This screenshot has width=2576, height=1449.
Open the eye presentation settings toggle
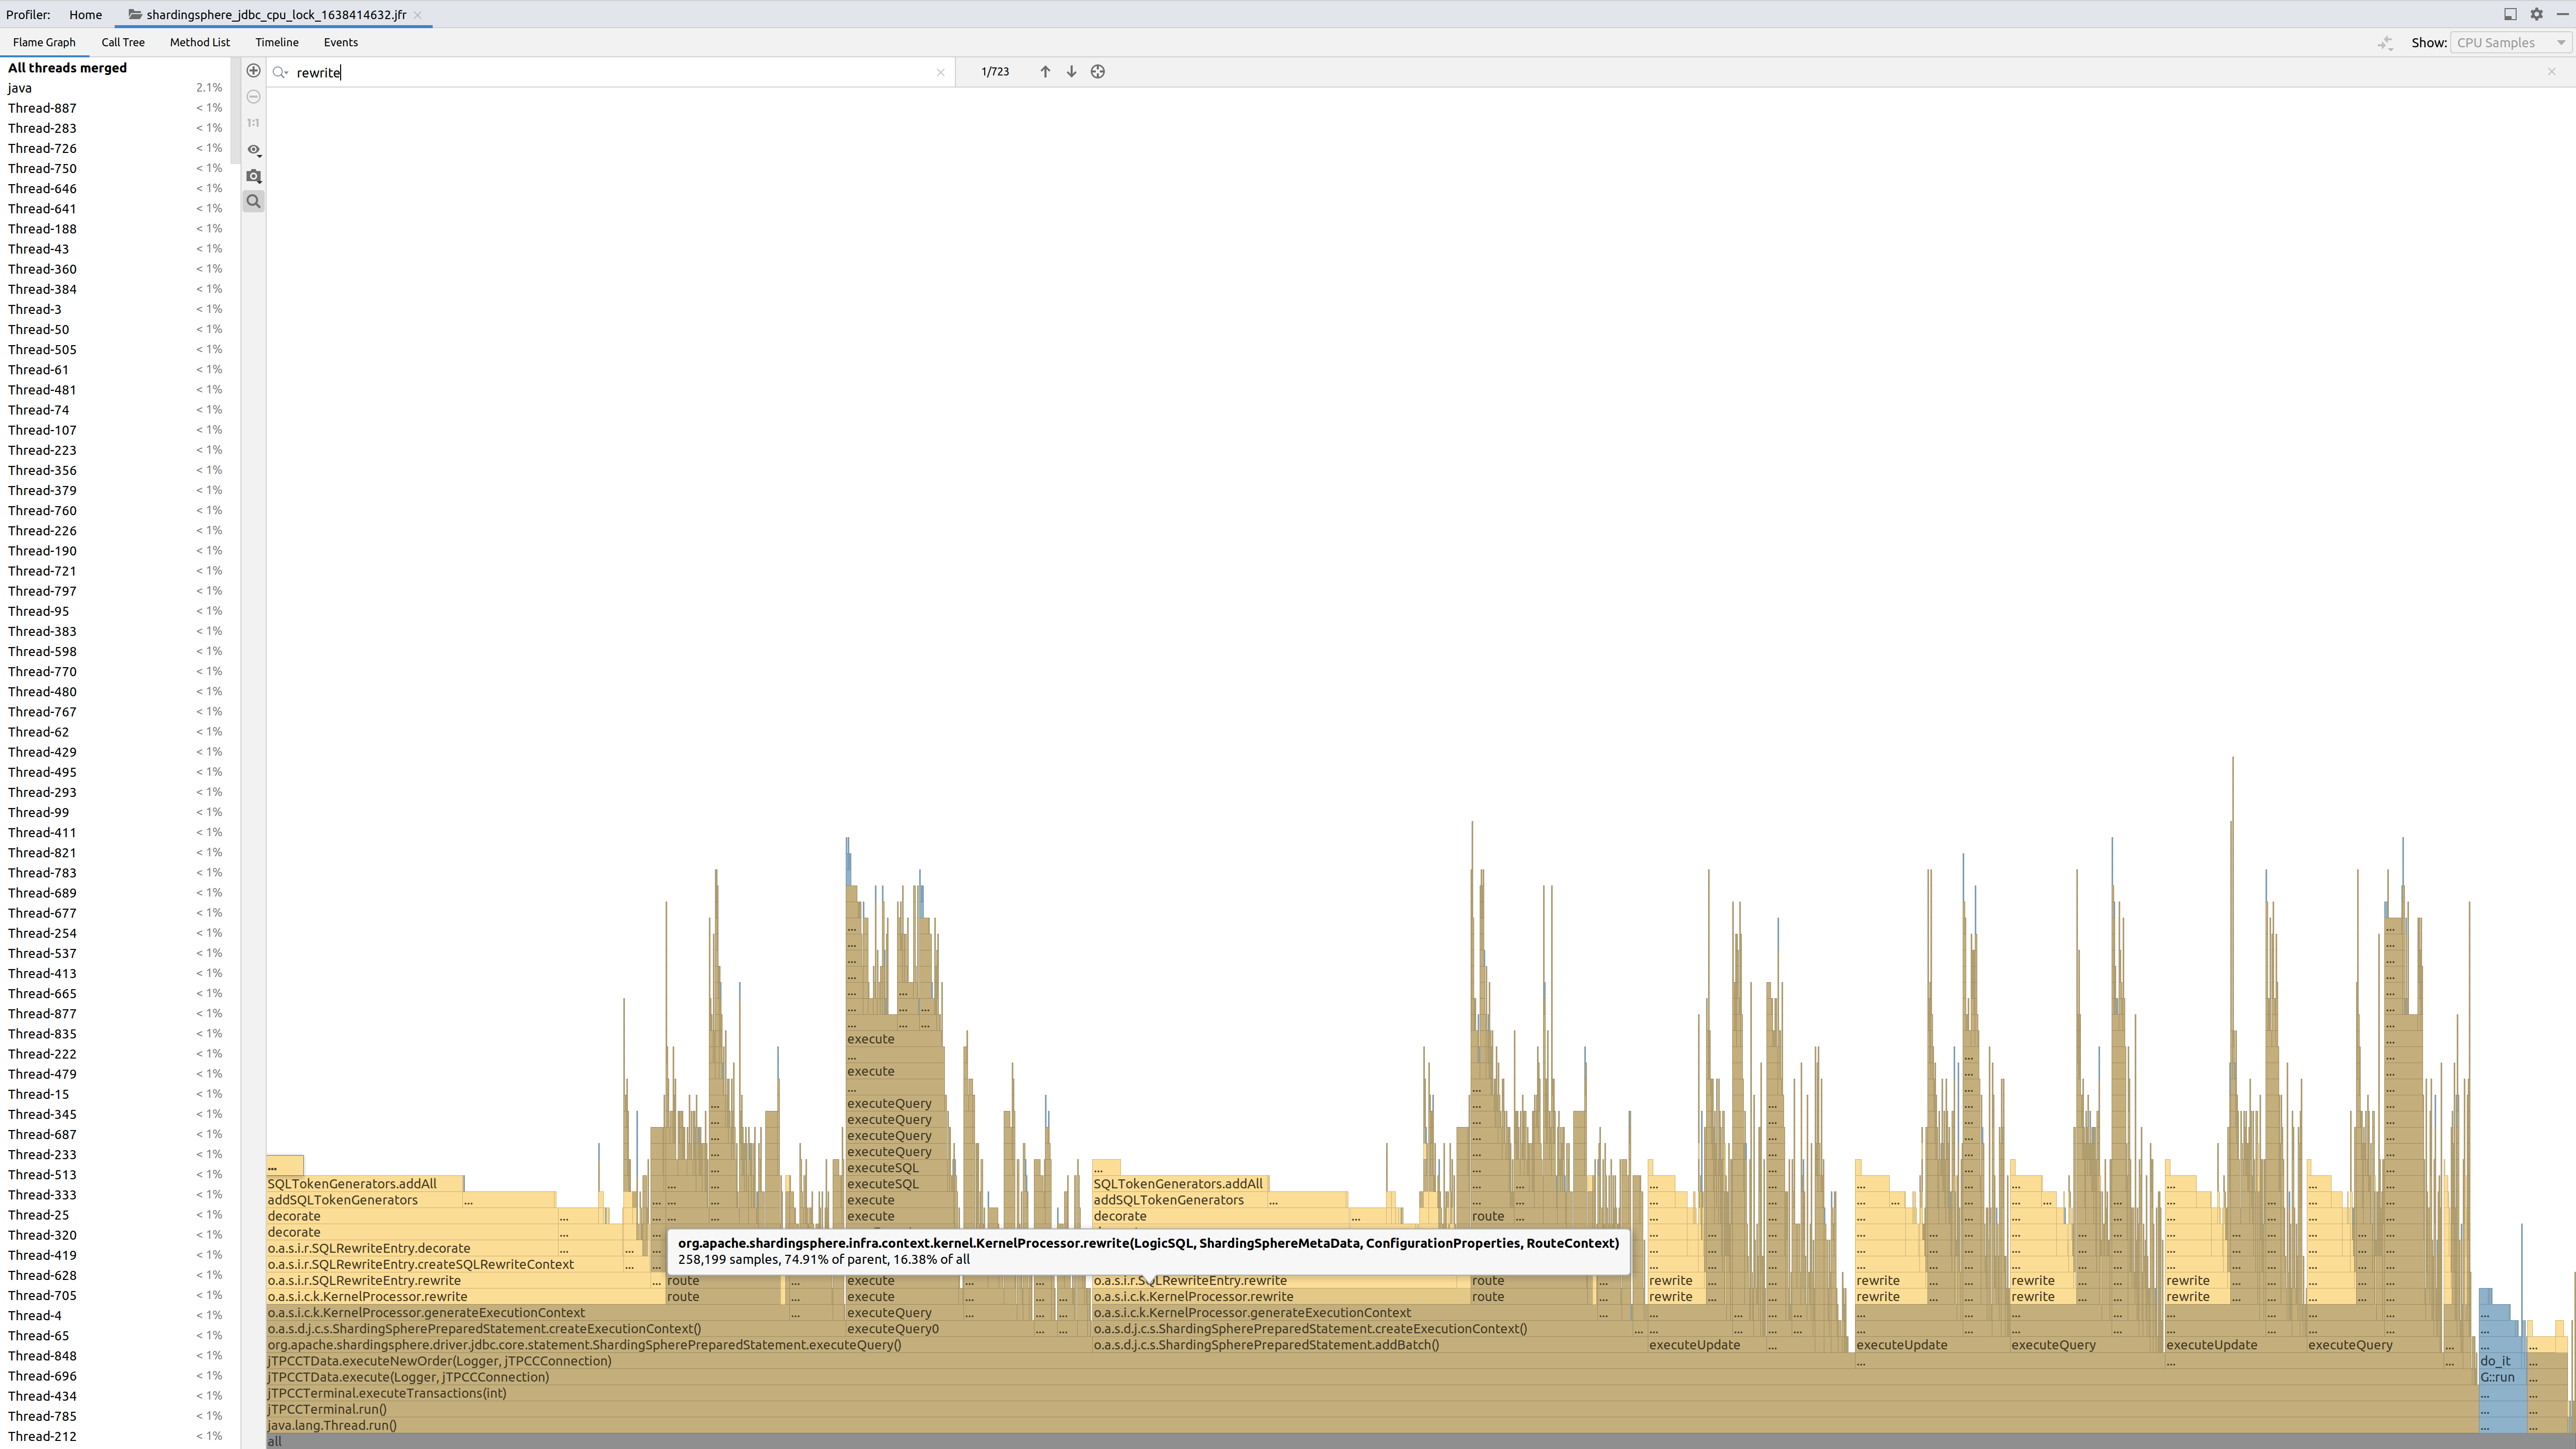coord(253,150)
